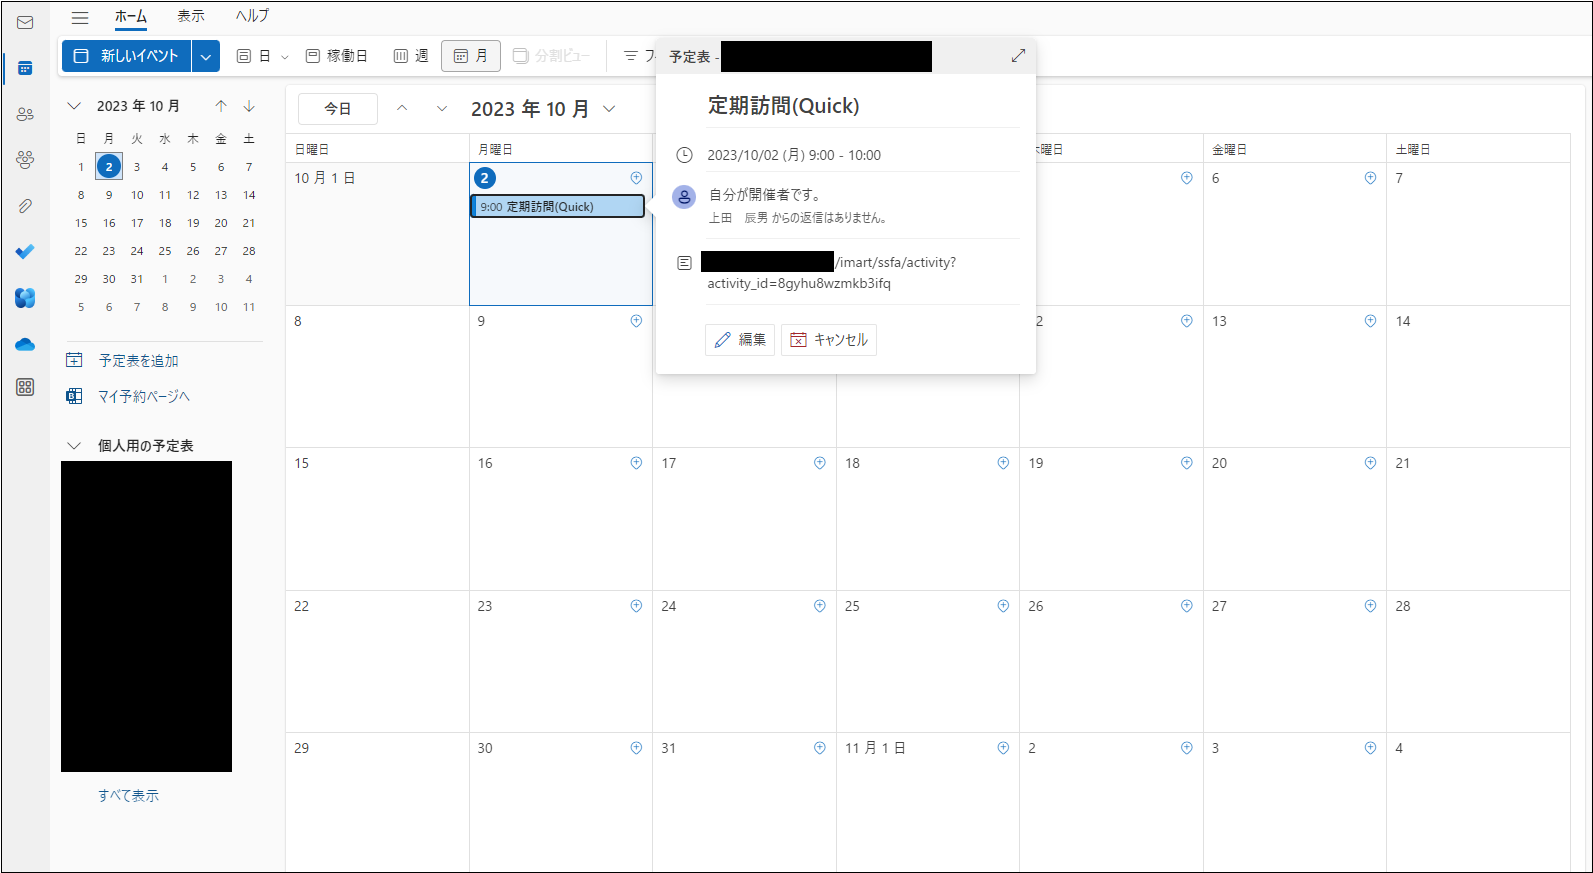Click the 分割ビュー split view toggle

(x=552, y=56)
